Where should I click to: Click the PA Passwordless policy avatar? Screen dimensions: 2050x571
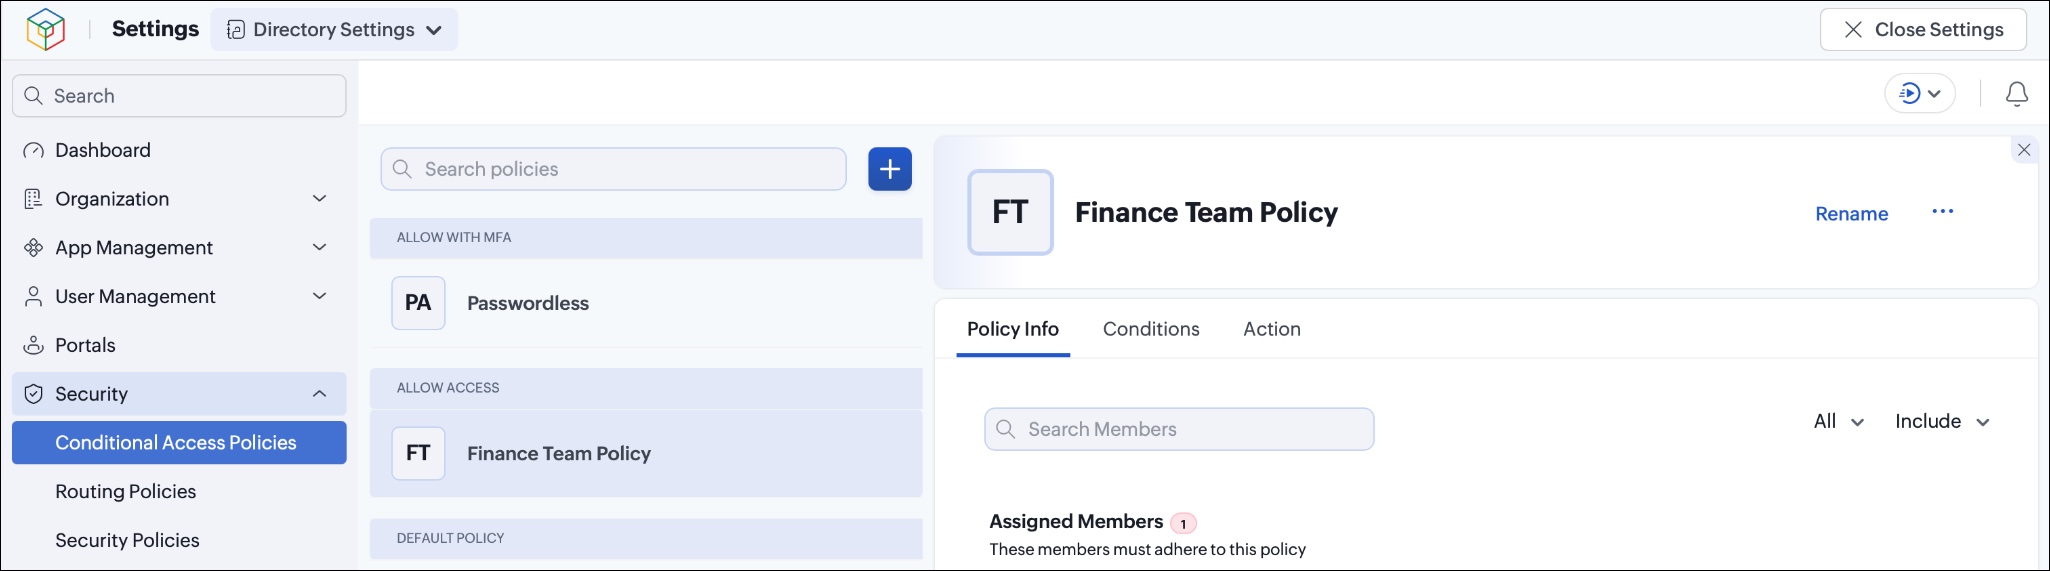pos(418,303)
